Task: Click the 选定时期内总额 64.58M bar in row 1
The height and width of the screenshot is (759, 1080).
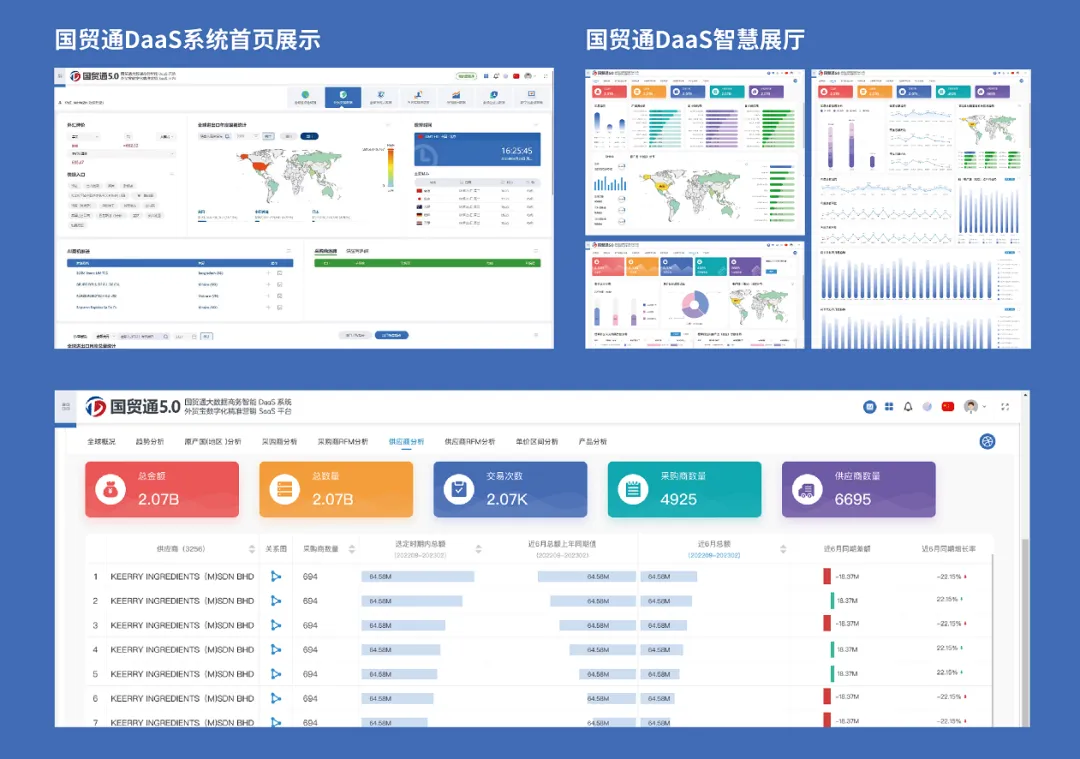Action: click(x=418, y=576)
